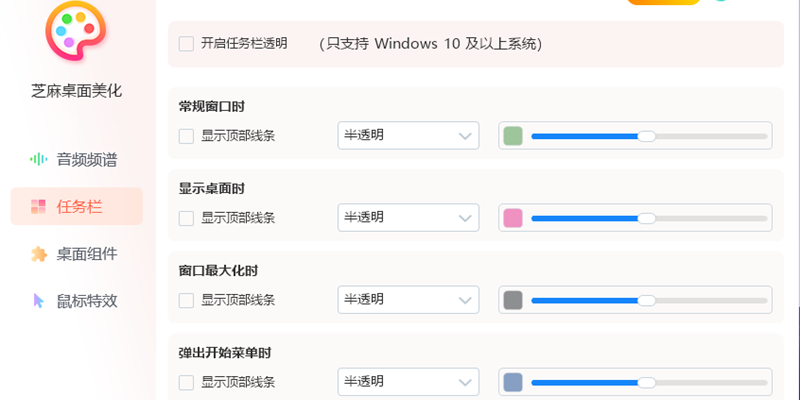The height and width of the screenshot is (400, 800).
Task: Click the 音频频谱 waveform icon
Action: [39, 159]
